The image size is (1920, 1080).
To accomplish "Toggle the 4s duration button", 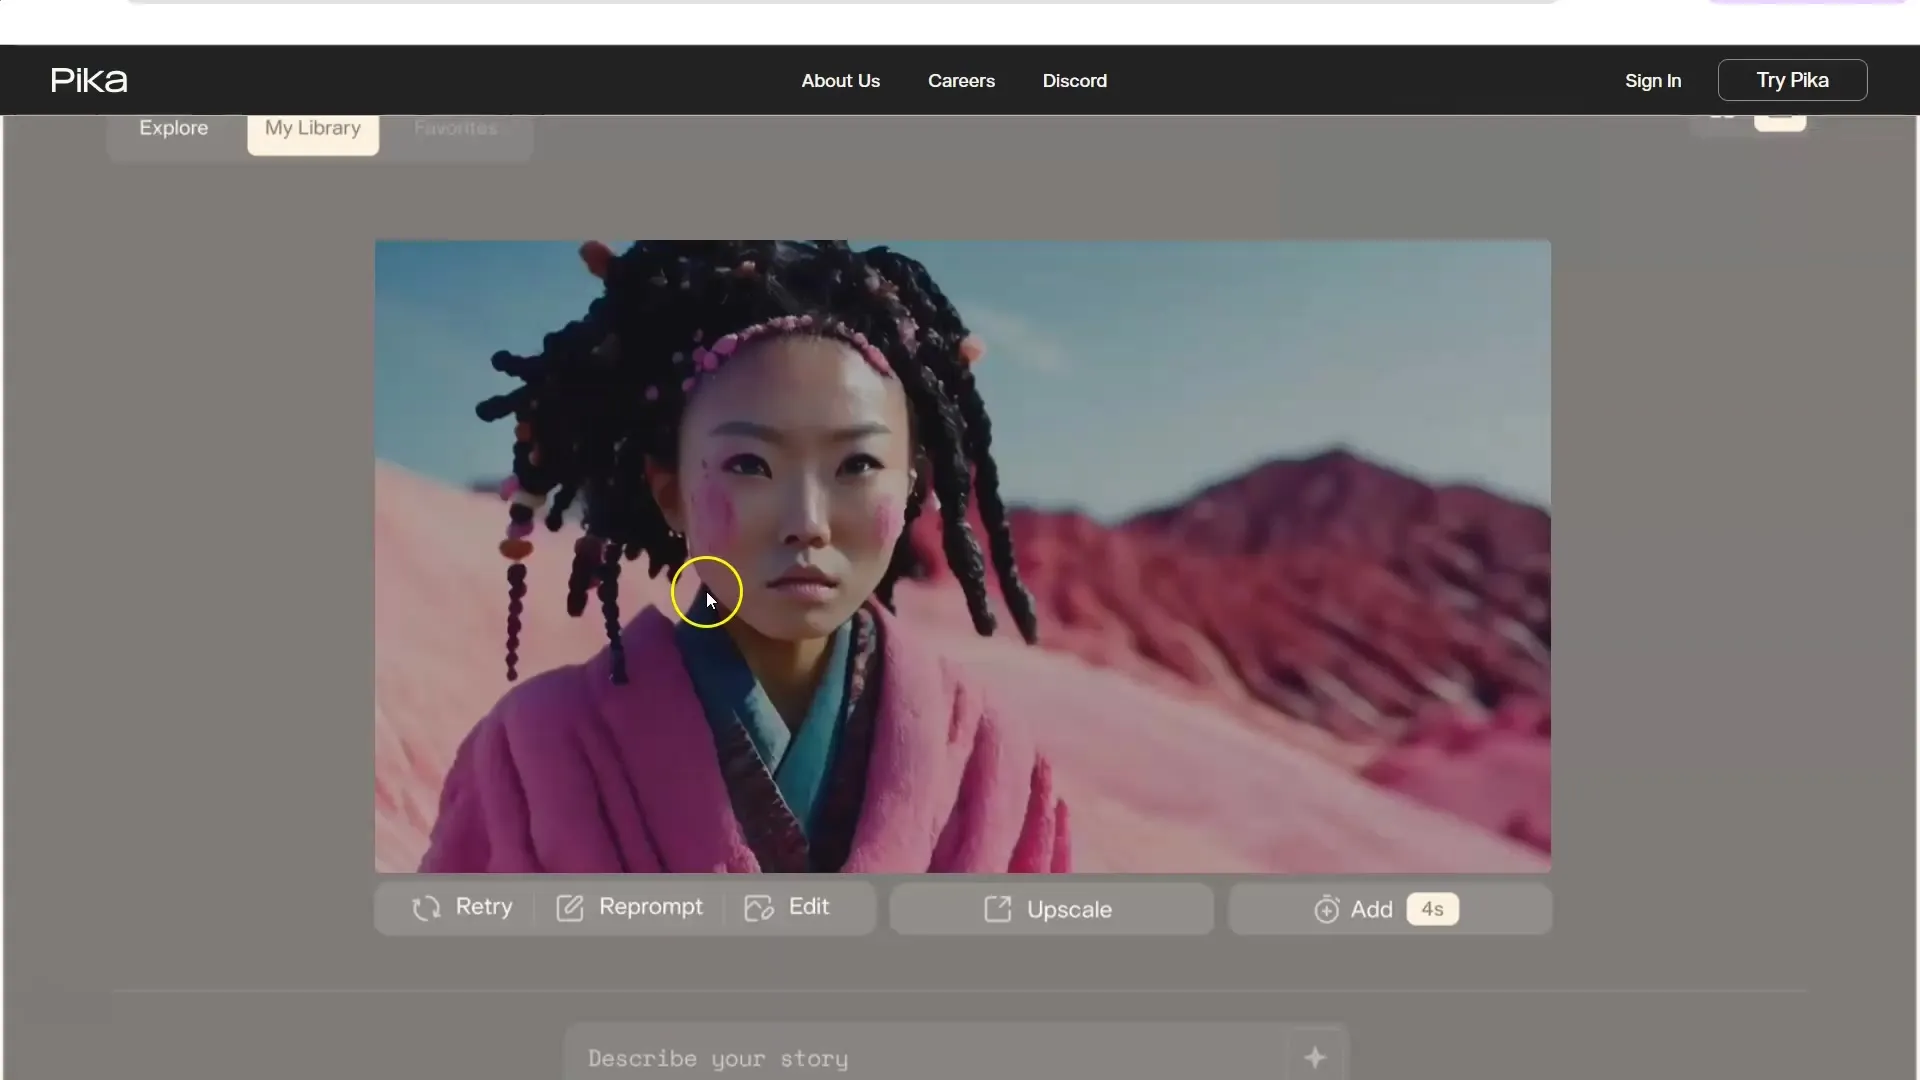I will [x=1431, y=909].
